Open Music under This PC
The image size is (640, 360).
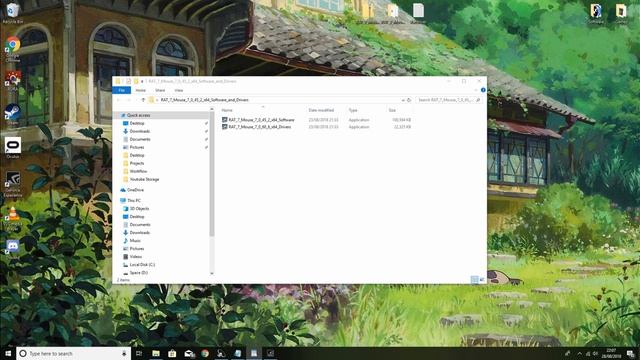[x=135, y=241]
